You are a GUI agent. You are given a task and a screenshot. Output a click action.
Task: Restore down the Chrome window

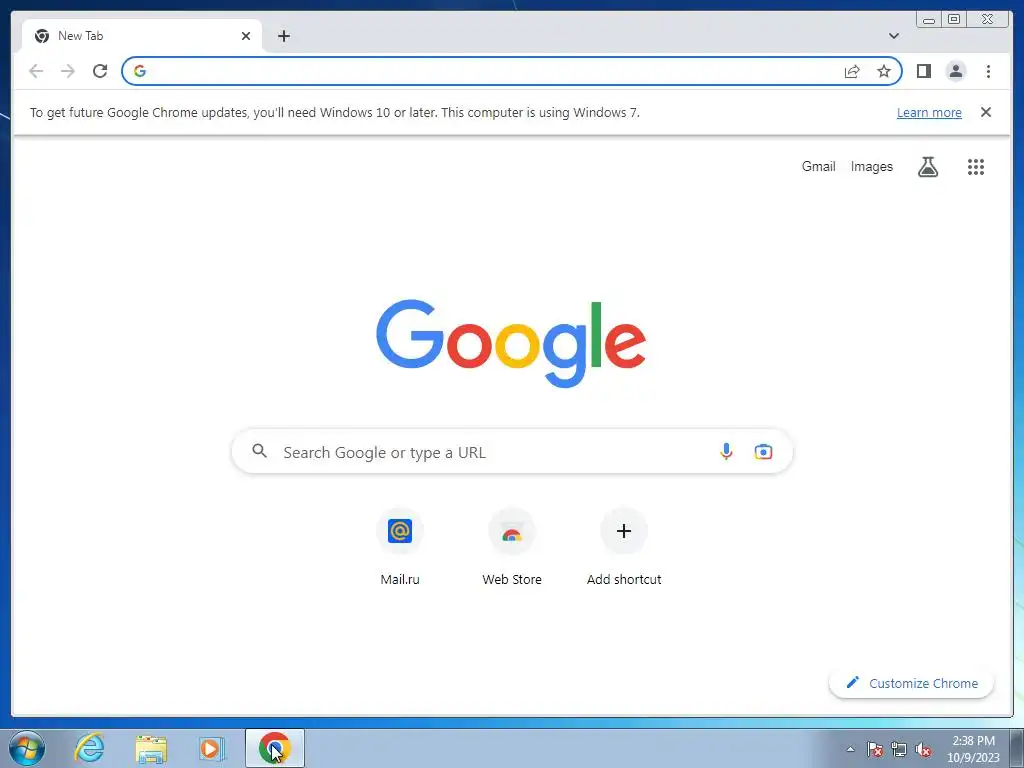(954, 20)
